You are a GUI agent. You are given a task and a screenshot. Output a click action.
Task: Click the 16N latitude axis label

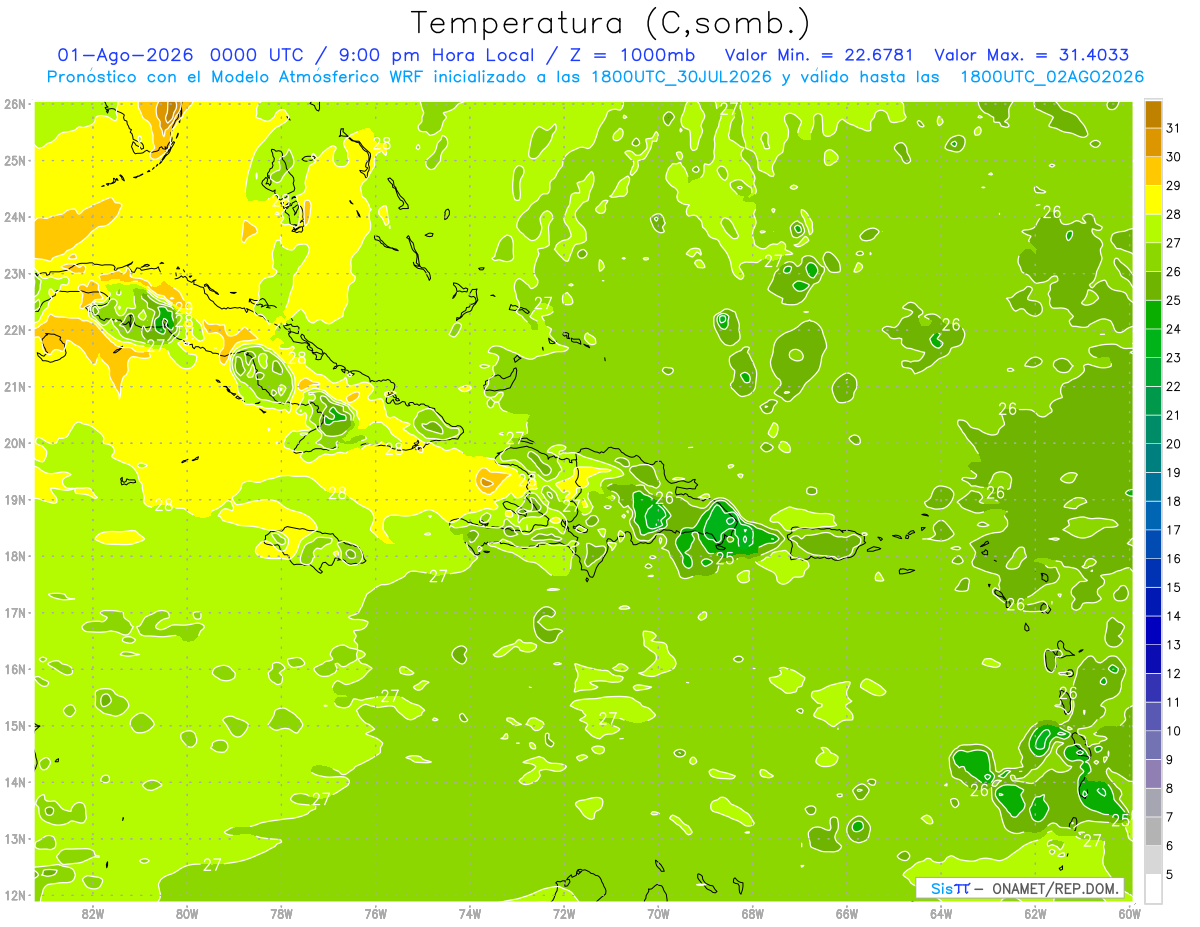15,669
